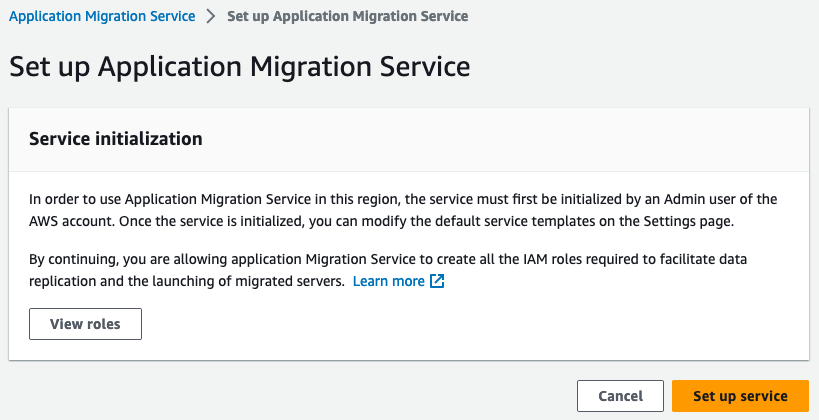The height and width of the screenshot is (420, 819).
Task: Cancel the service setup
Action: point(620,396)
